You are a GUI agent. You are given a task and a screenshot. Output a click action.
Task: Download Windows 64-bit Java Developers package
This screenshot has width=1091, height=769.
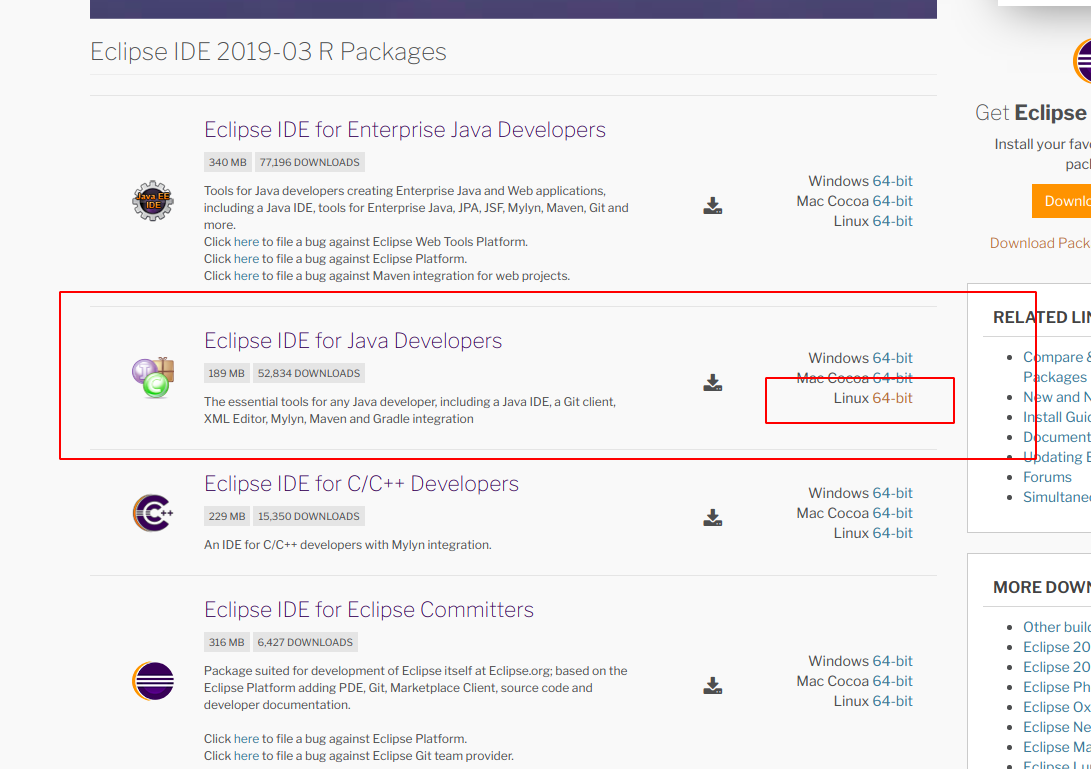[892, 358]
